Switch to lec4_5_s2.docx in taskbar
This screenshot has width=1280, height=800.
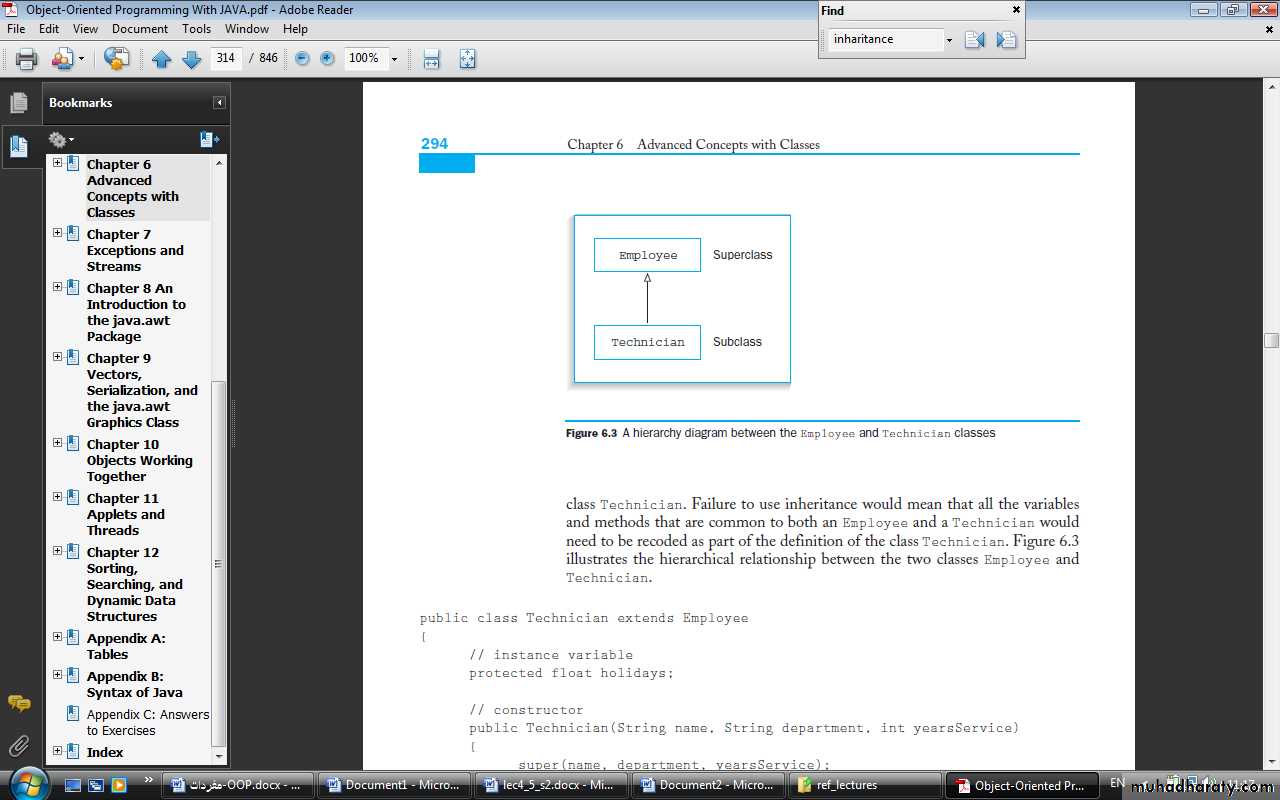click(x=548, y=785)
